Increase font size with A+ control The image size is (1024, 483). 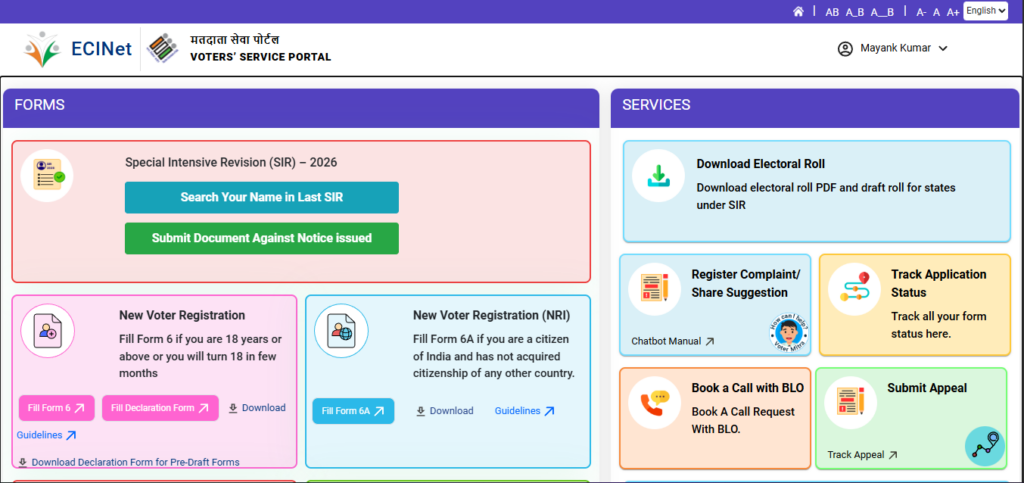(x=953, y=12)
